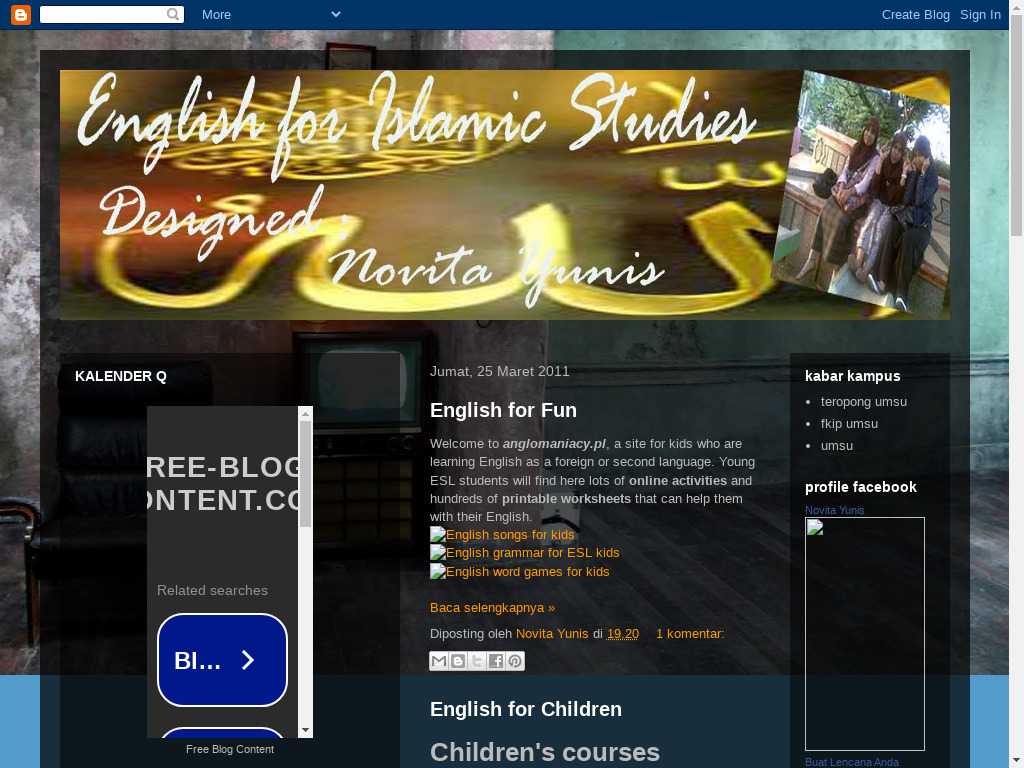Share post via the email envelope icon

439,661
